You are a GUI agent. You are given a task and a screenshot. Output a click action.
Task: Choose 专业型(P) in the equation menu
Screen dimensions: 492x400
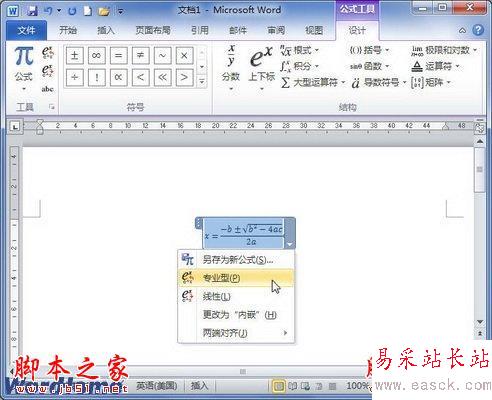click(x=236, y=278)
